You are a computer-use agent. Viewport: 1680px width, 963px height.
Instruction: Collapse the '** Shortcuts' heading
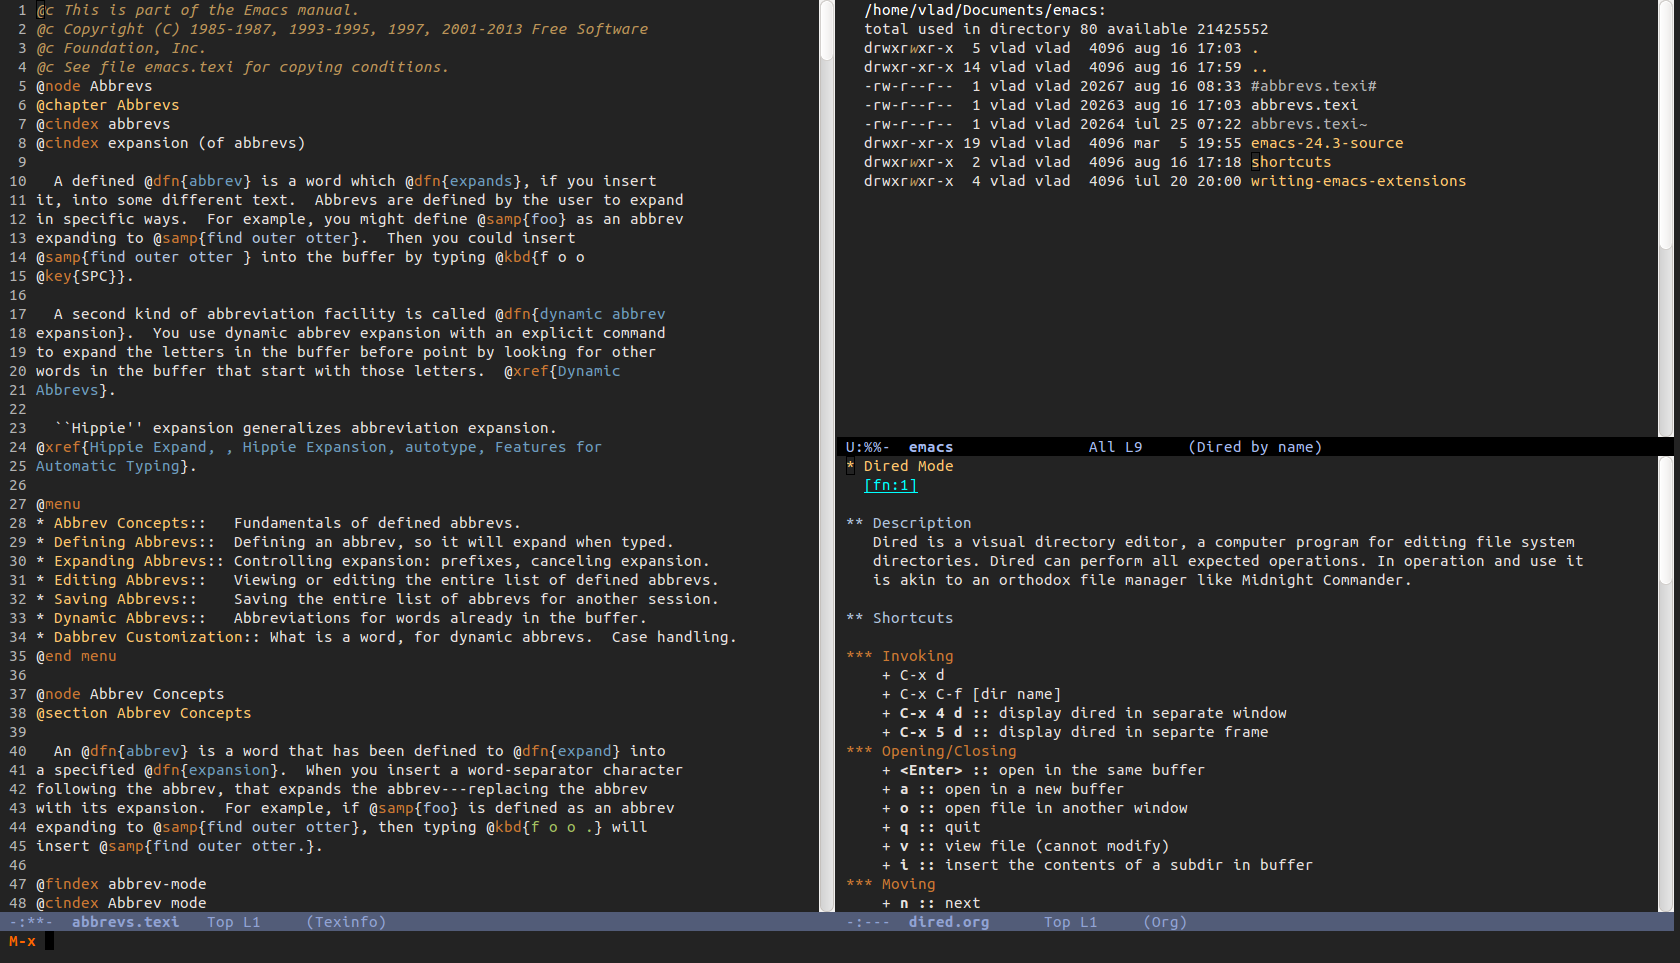pos(899,618)
